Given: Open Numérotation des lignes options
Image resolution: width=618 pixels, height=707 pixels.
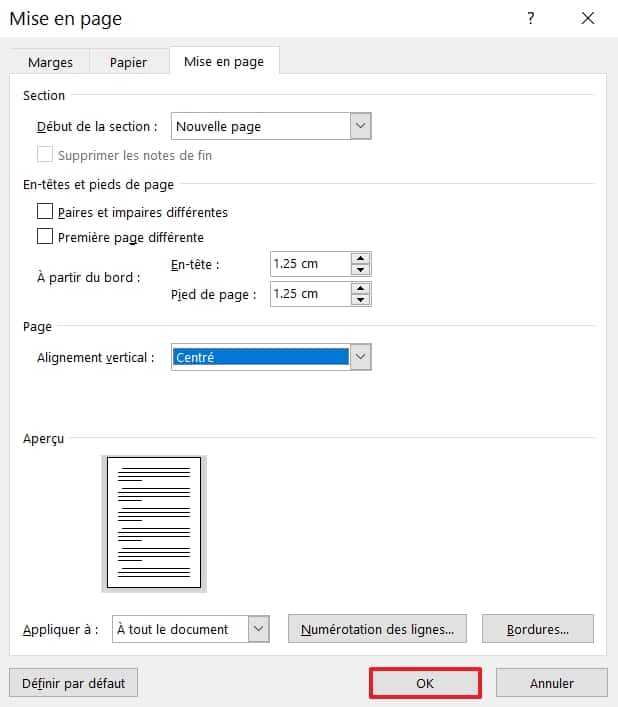Looking at the screenshot, I should pyautogui.click(x=377, y=629).
